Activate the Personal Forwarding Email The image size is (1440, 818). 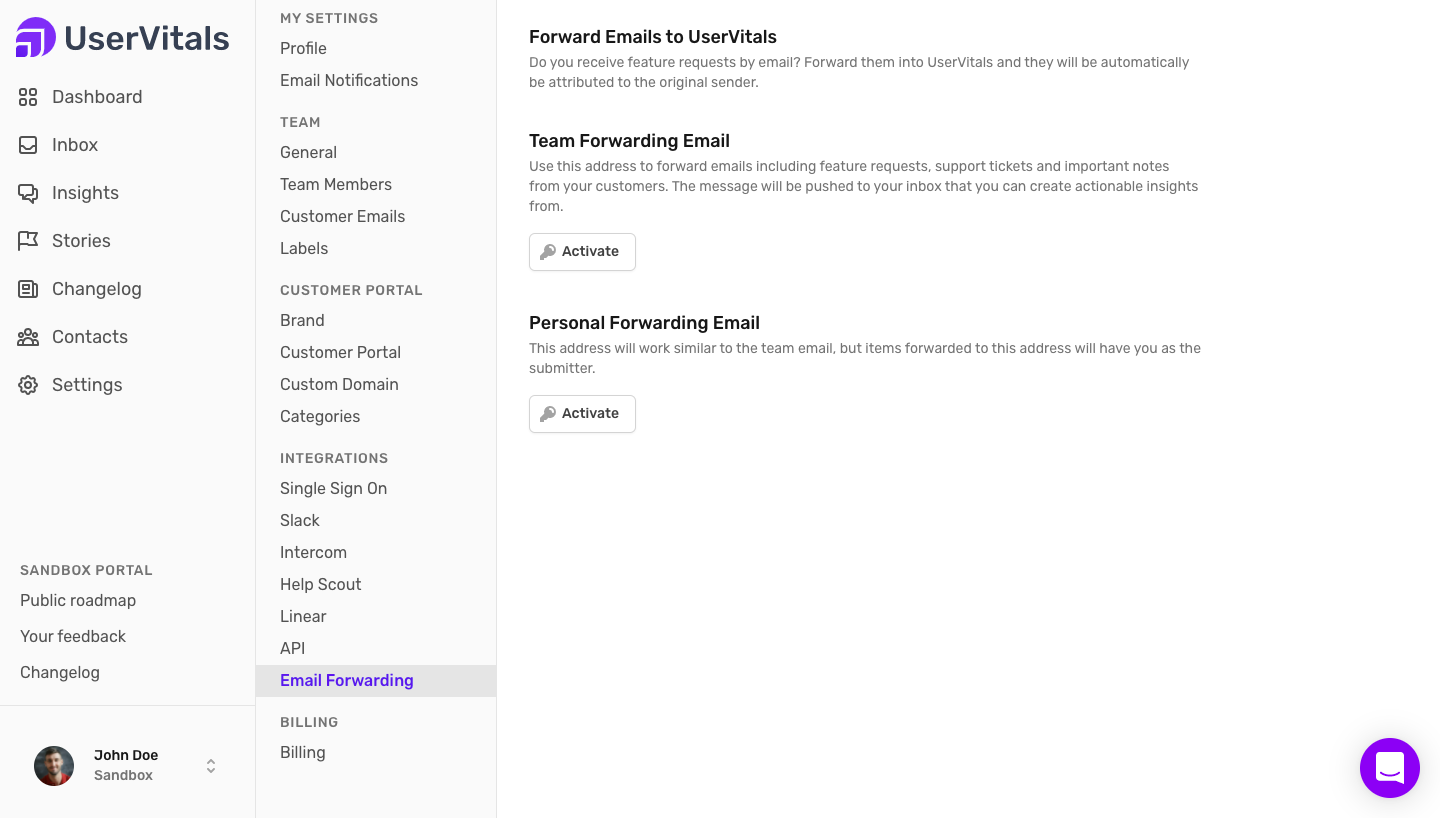[582, 414]
